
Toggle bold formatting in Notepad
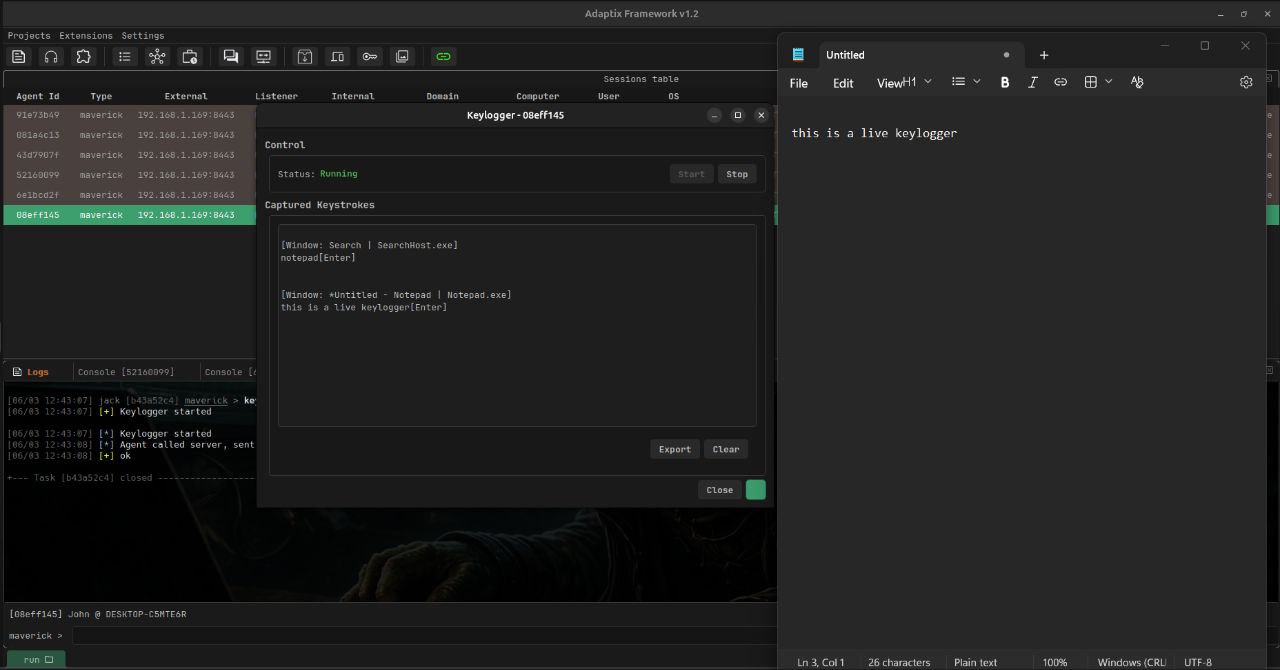pos(1005,83)
